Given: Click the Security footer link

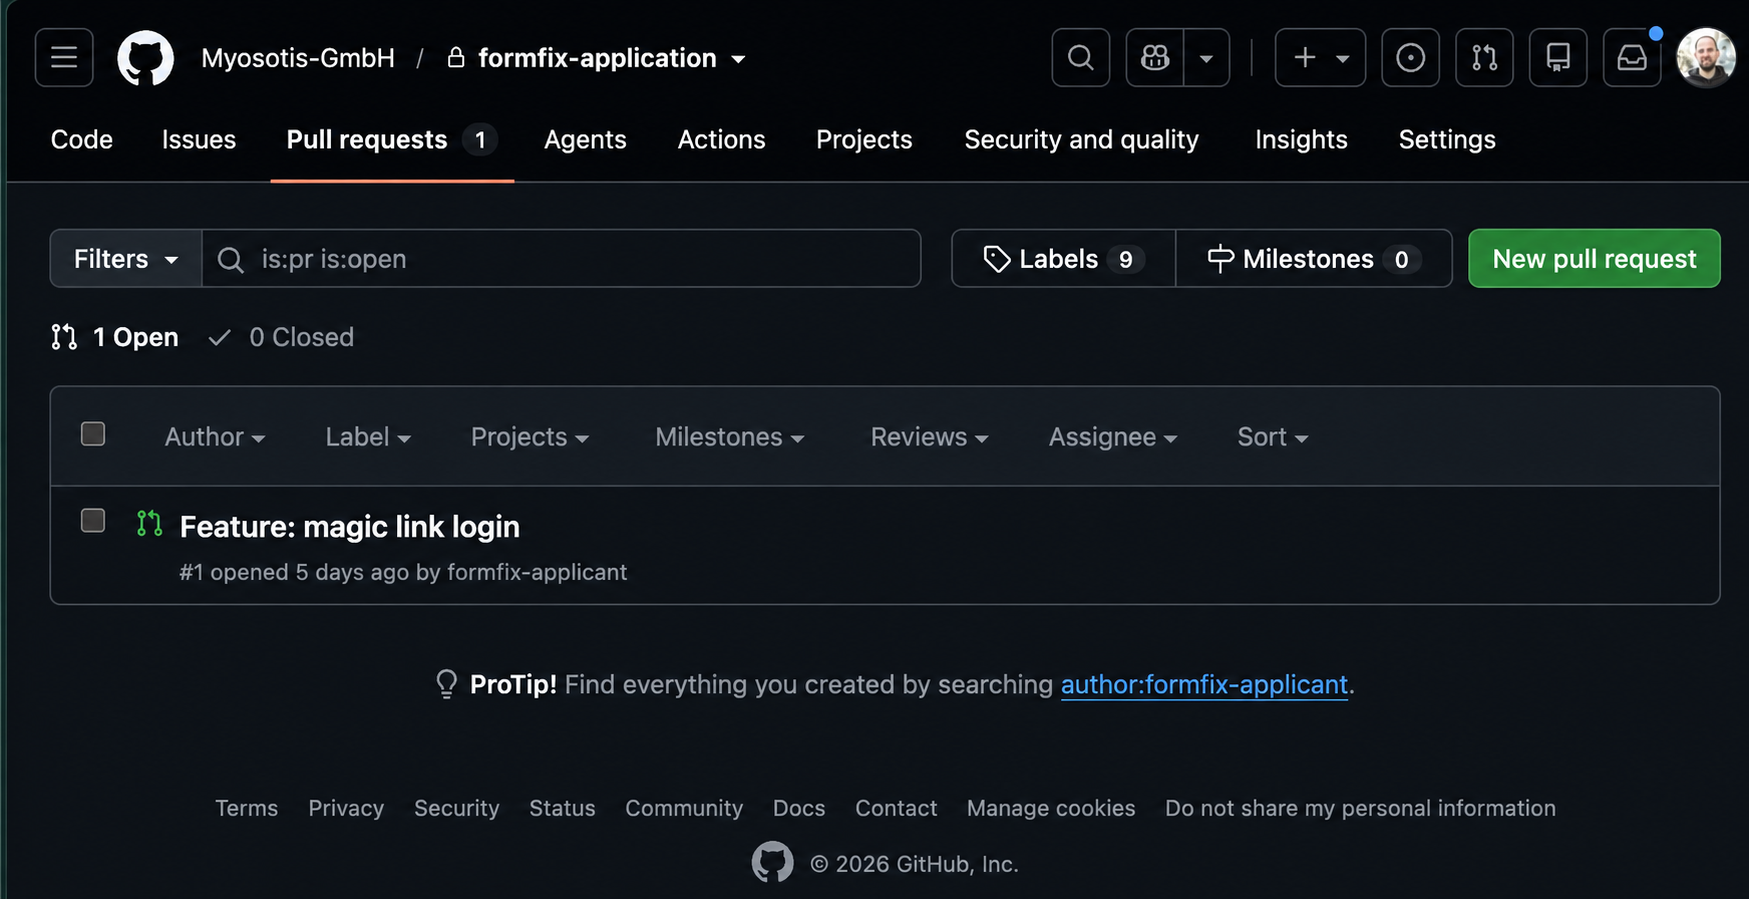Looking at the screenshot, I should click(457, 808).
